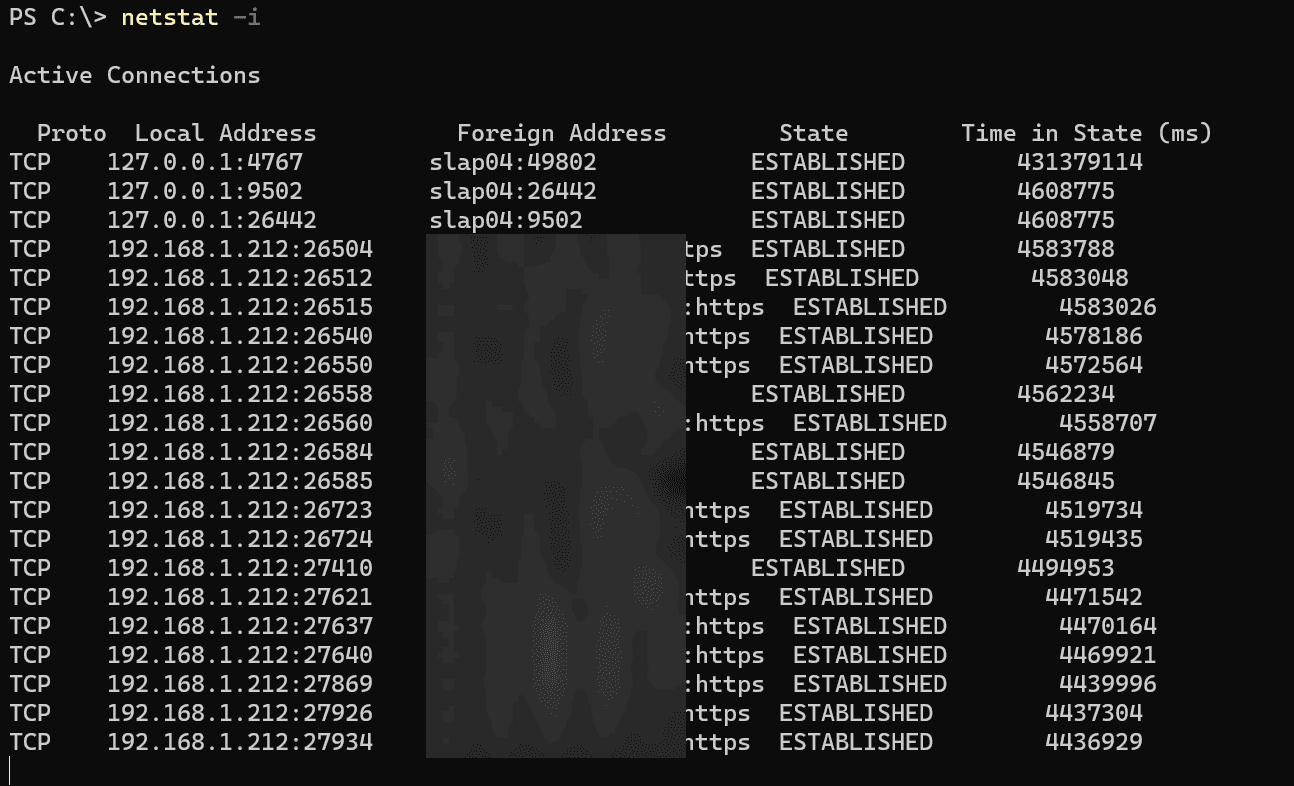
Task: Click the PS C:\> prompt text
Action: pyautogui.click(x=58, y=17)
